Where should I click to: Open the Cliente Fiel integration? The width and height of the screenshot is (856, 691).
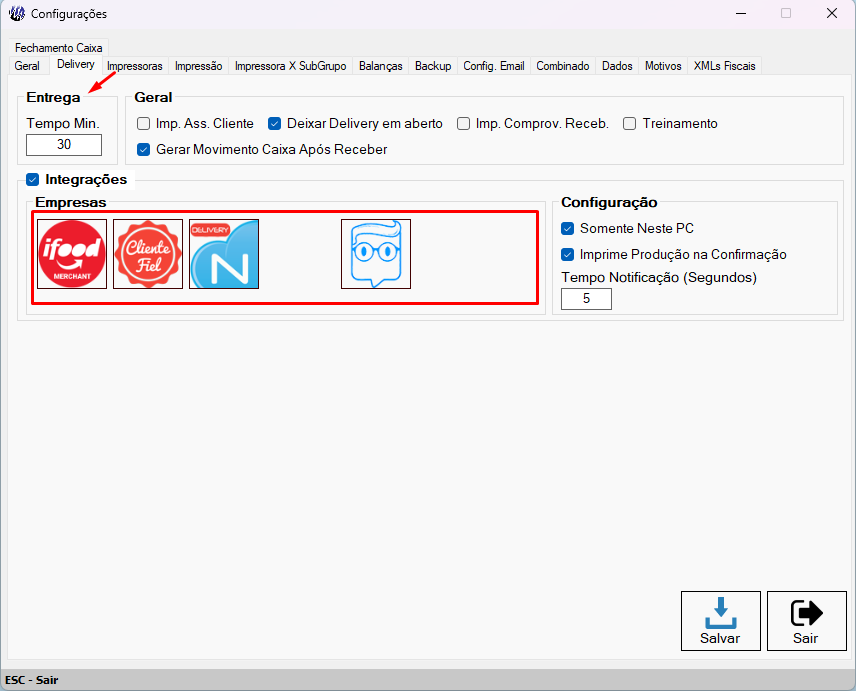tap(148, 254)
